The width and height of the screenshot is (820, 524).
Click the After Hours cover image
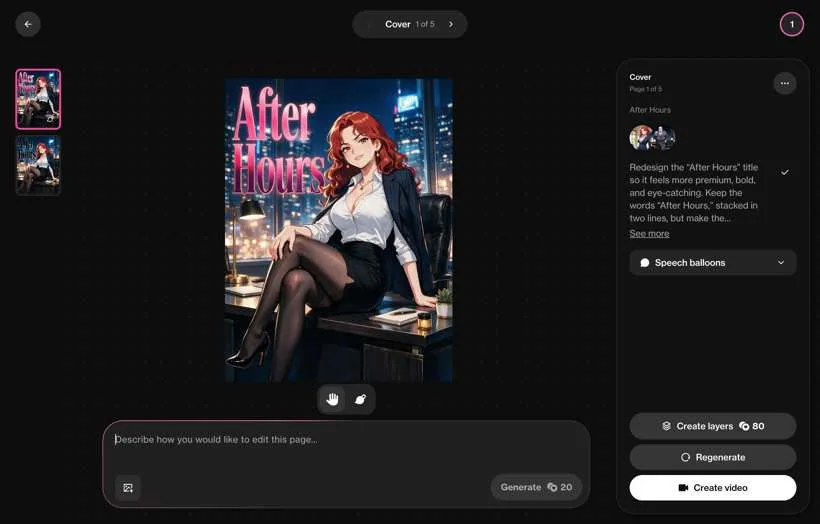point(338,231)
